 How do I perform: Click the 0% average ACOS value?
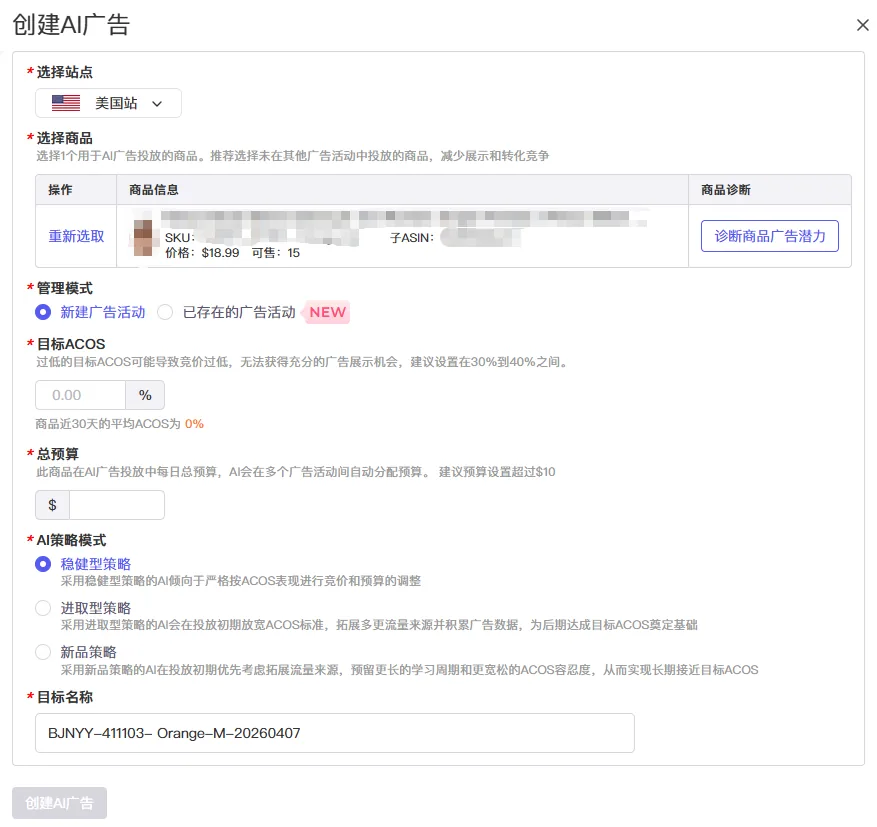[194, 424]
